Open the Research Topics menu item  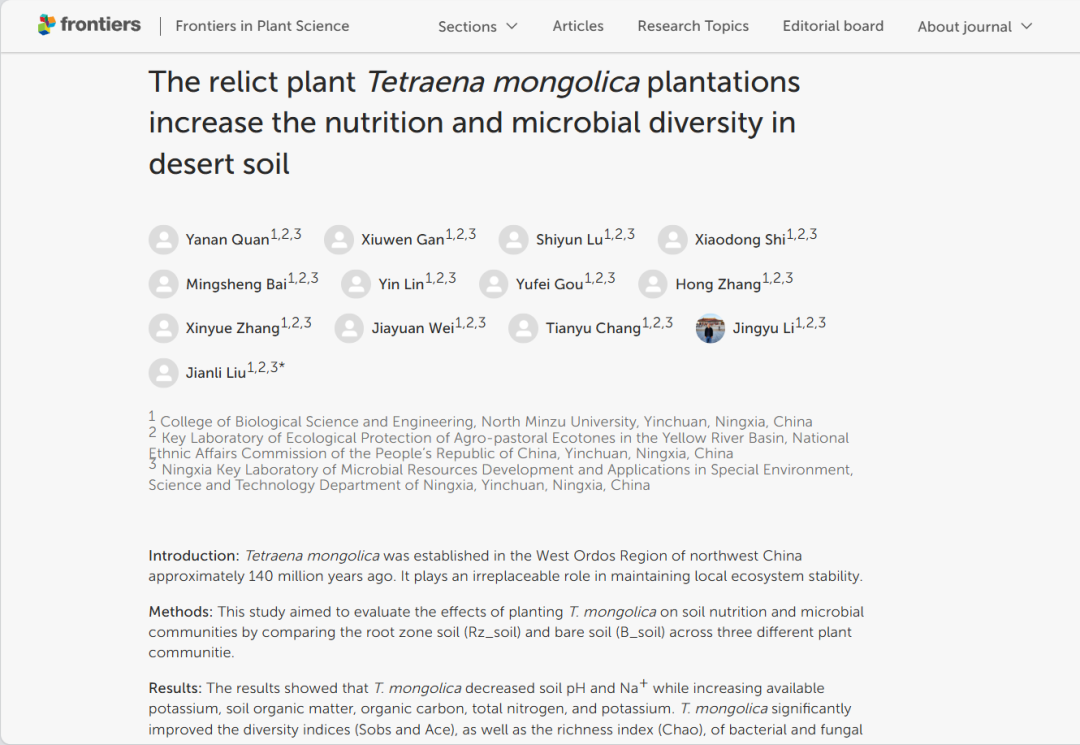click(x=693, y=26)
